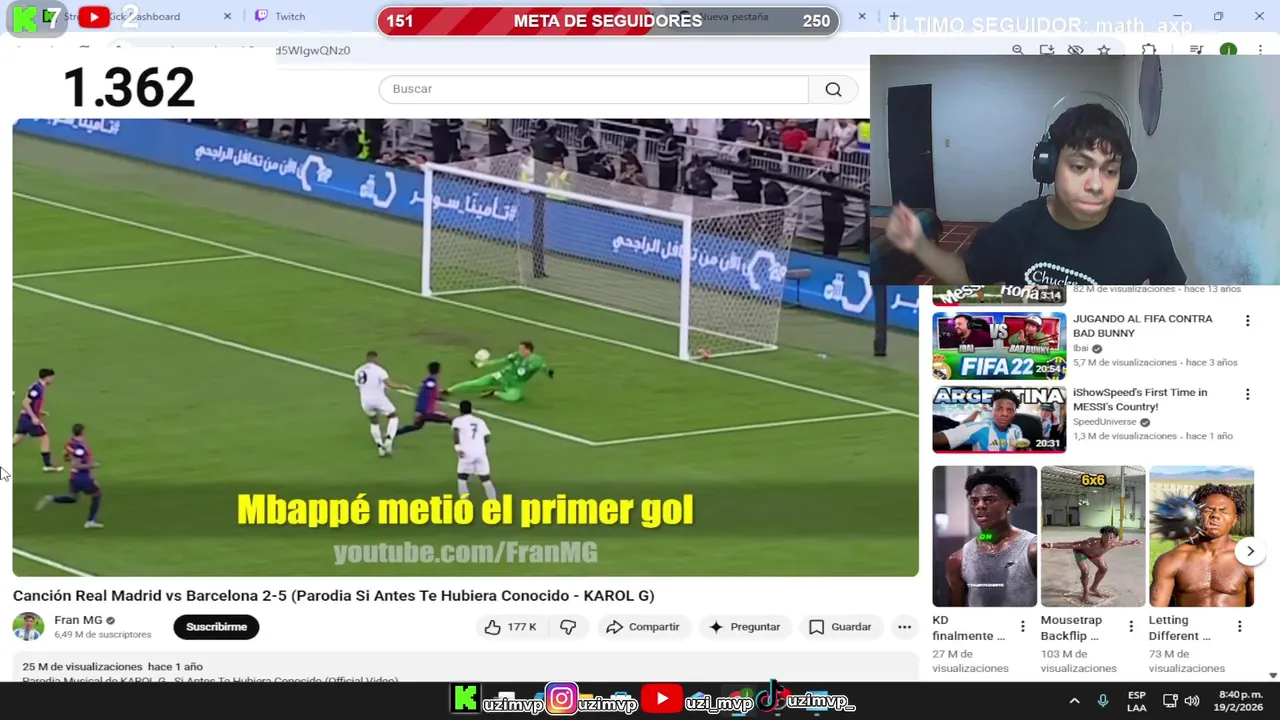The height and width of the screenshot is (720, 1280).
Task: Switch to the Twitch browser tab
Action: click(x=290, y=16)
